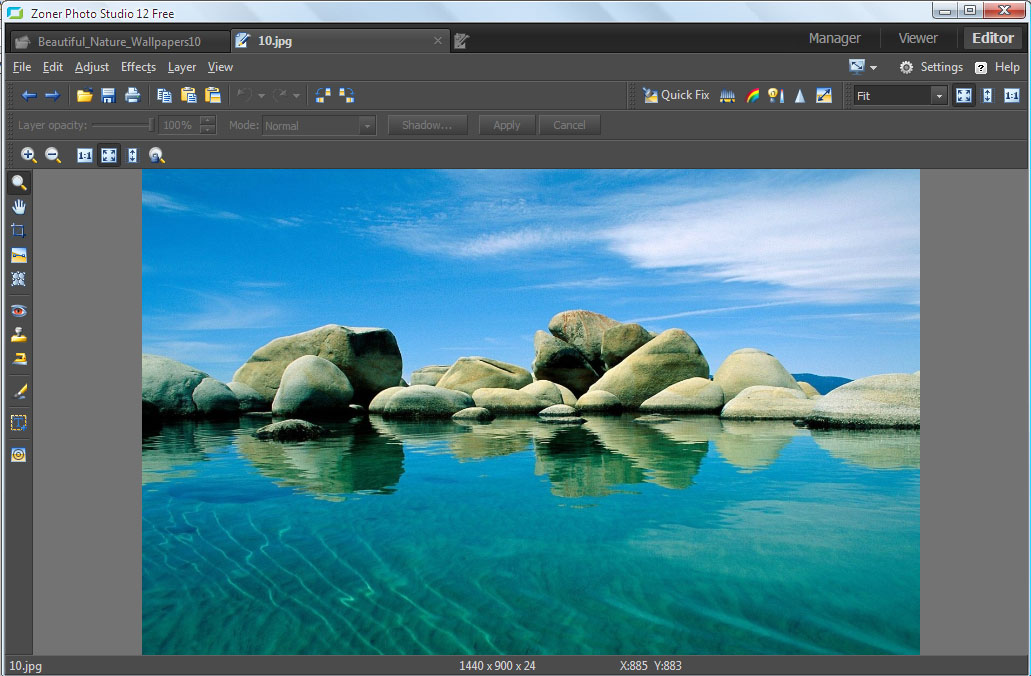Click the Shadow... button
This screenshot has width=1031, height=676.
(427, 125)
